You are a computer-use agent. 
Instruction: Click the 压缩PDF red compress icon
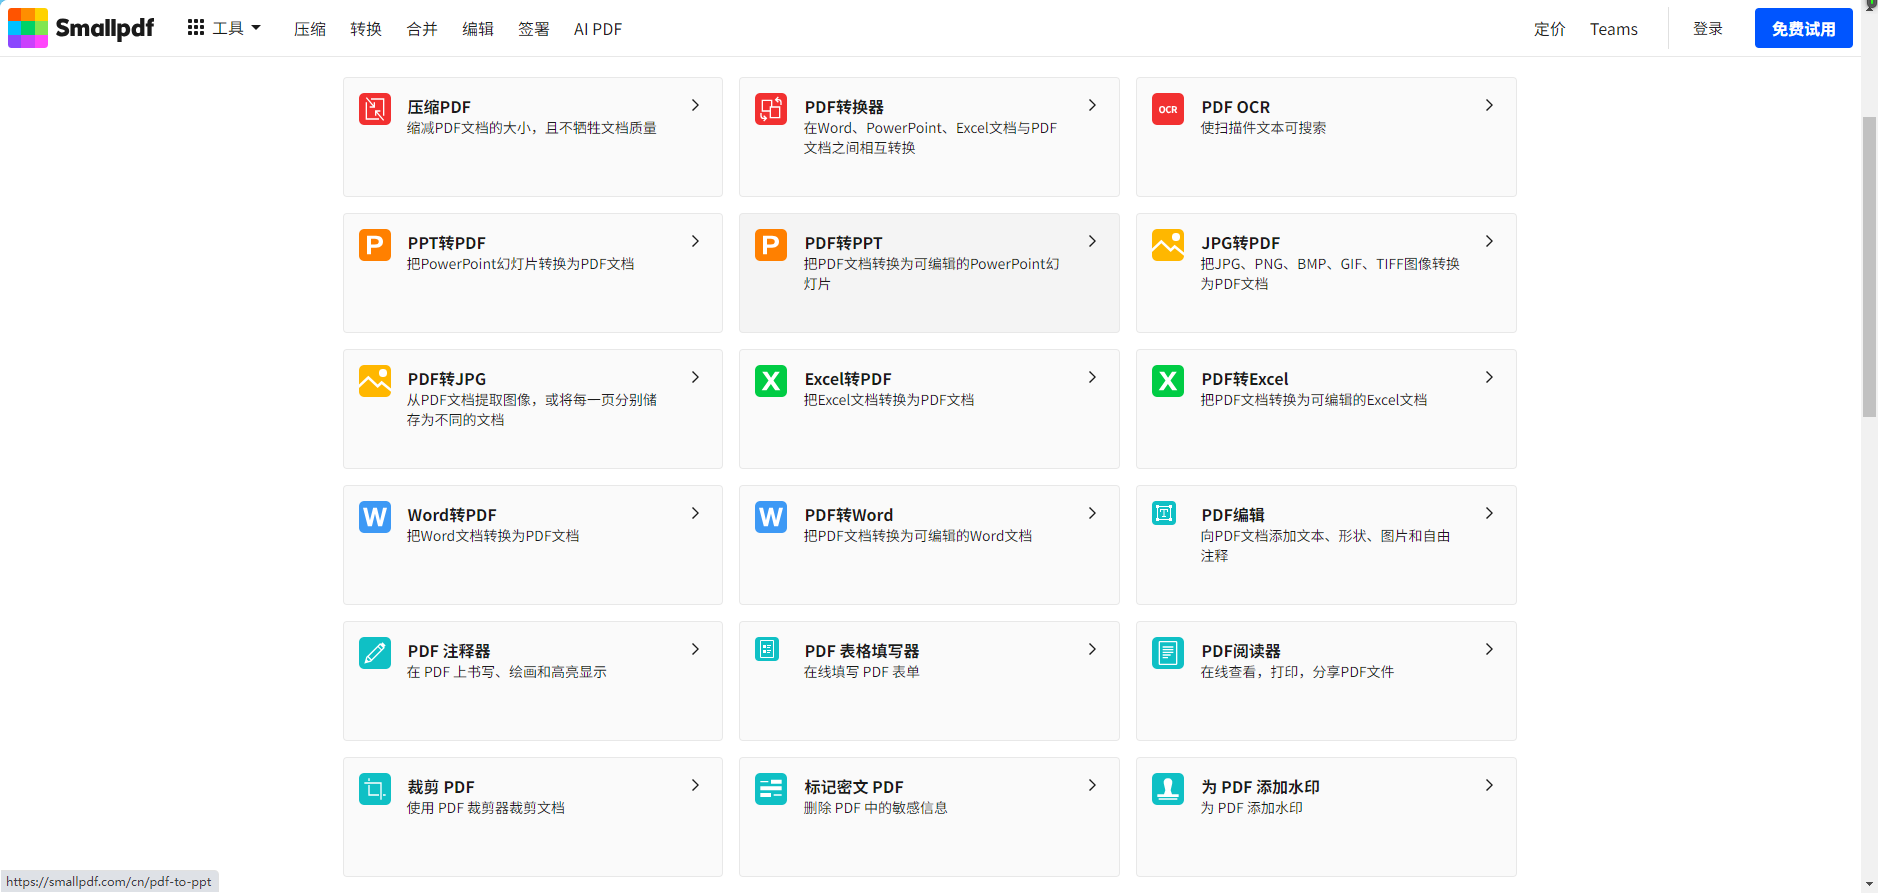375,109
